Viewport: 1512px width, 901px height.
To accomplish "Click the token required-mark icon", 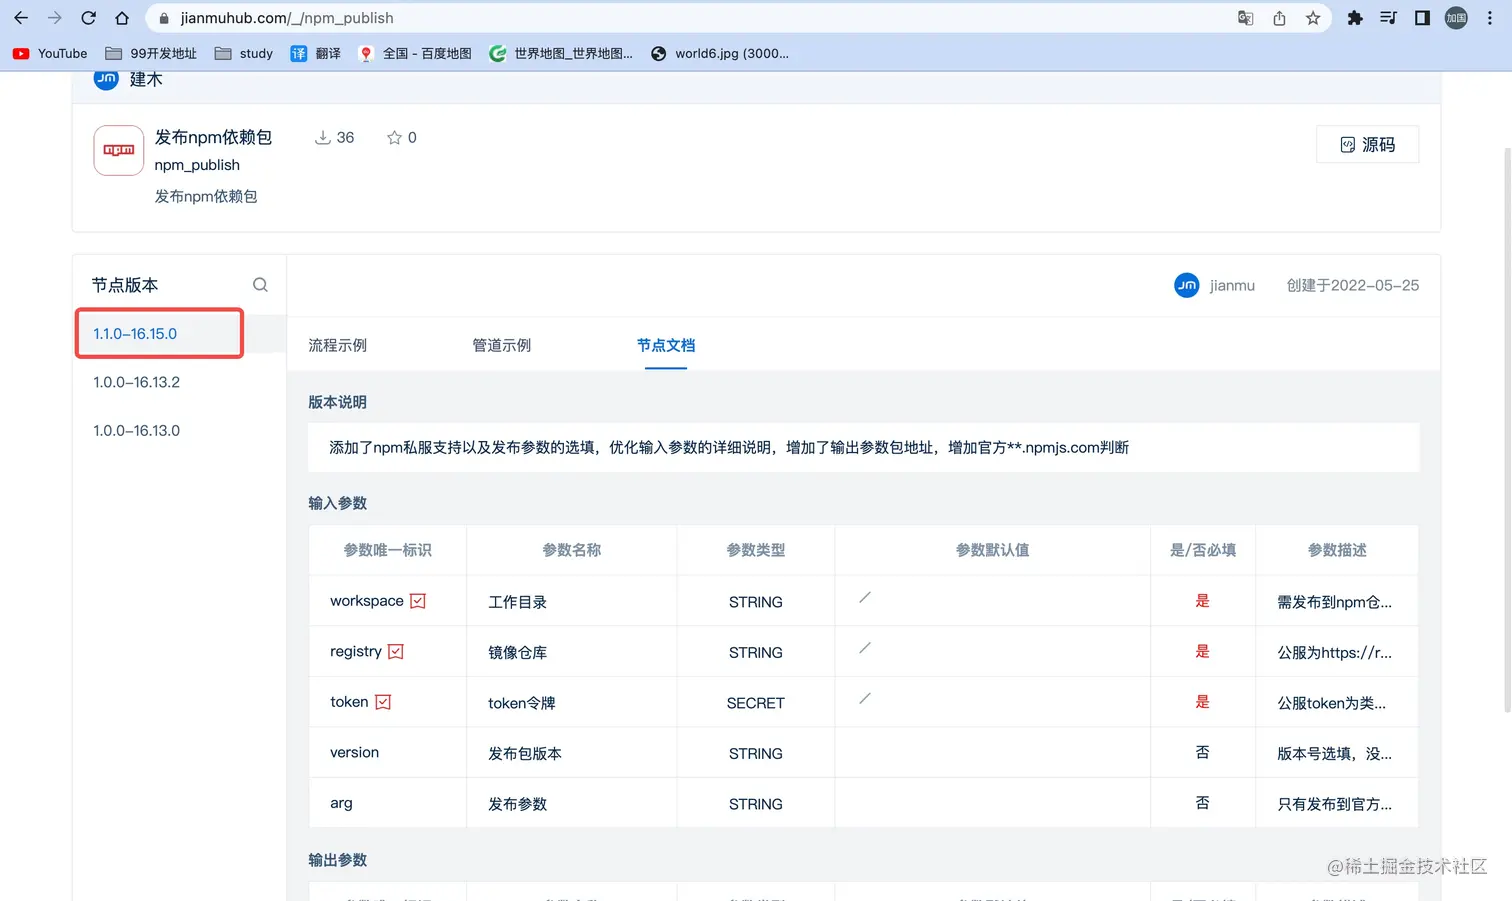I will coord(383,702).
